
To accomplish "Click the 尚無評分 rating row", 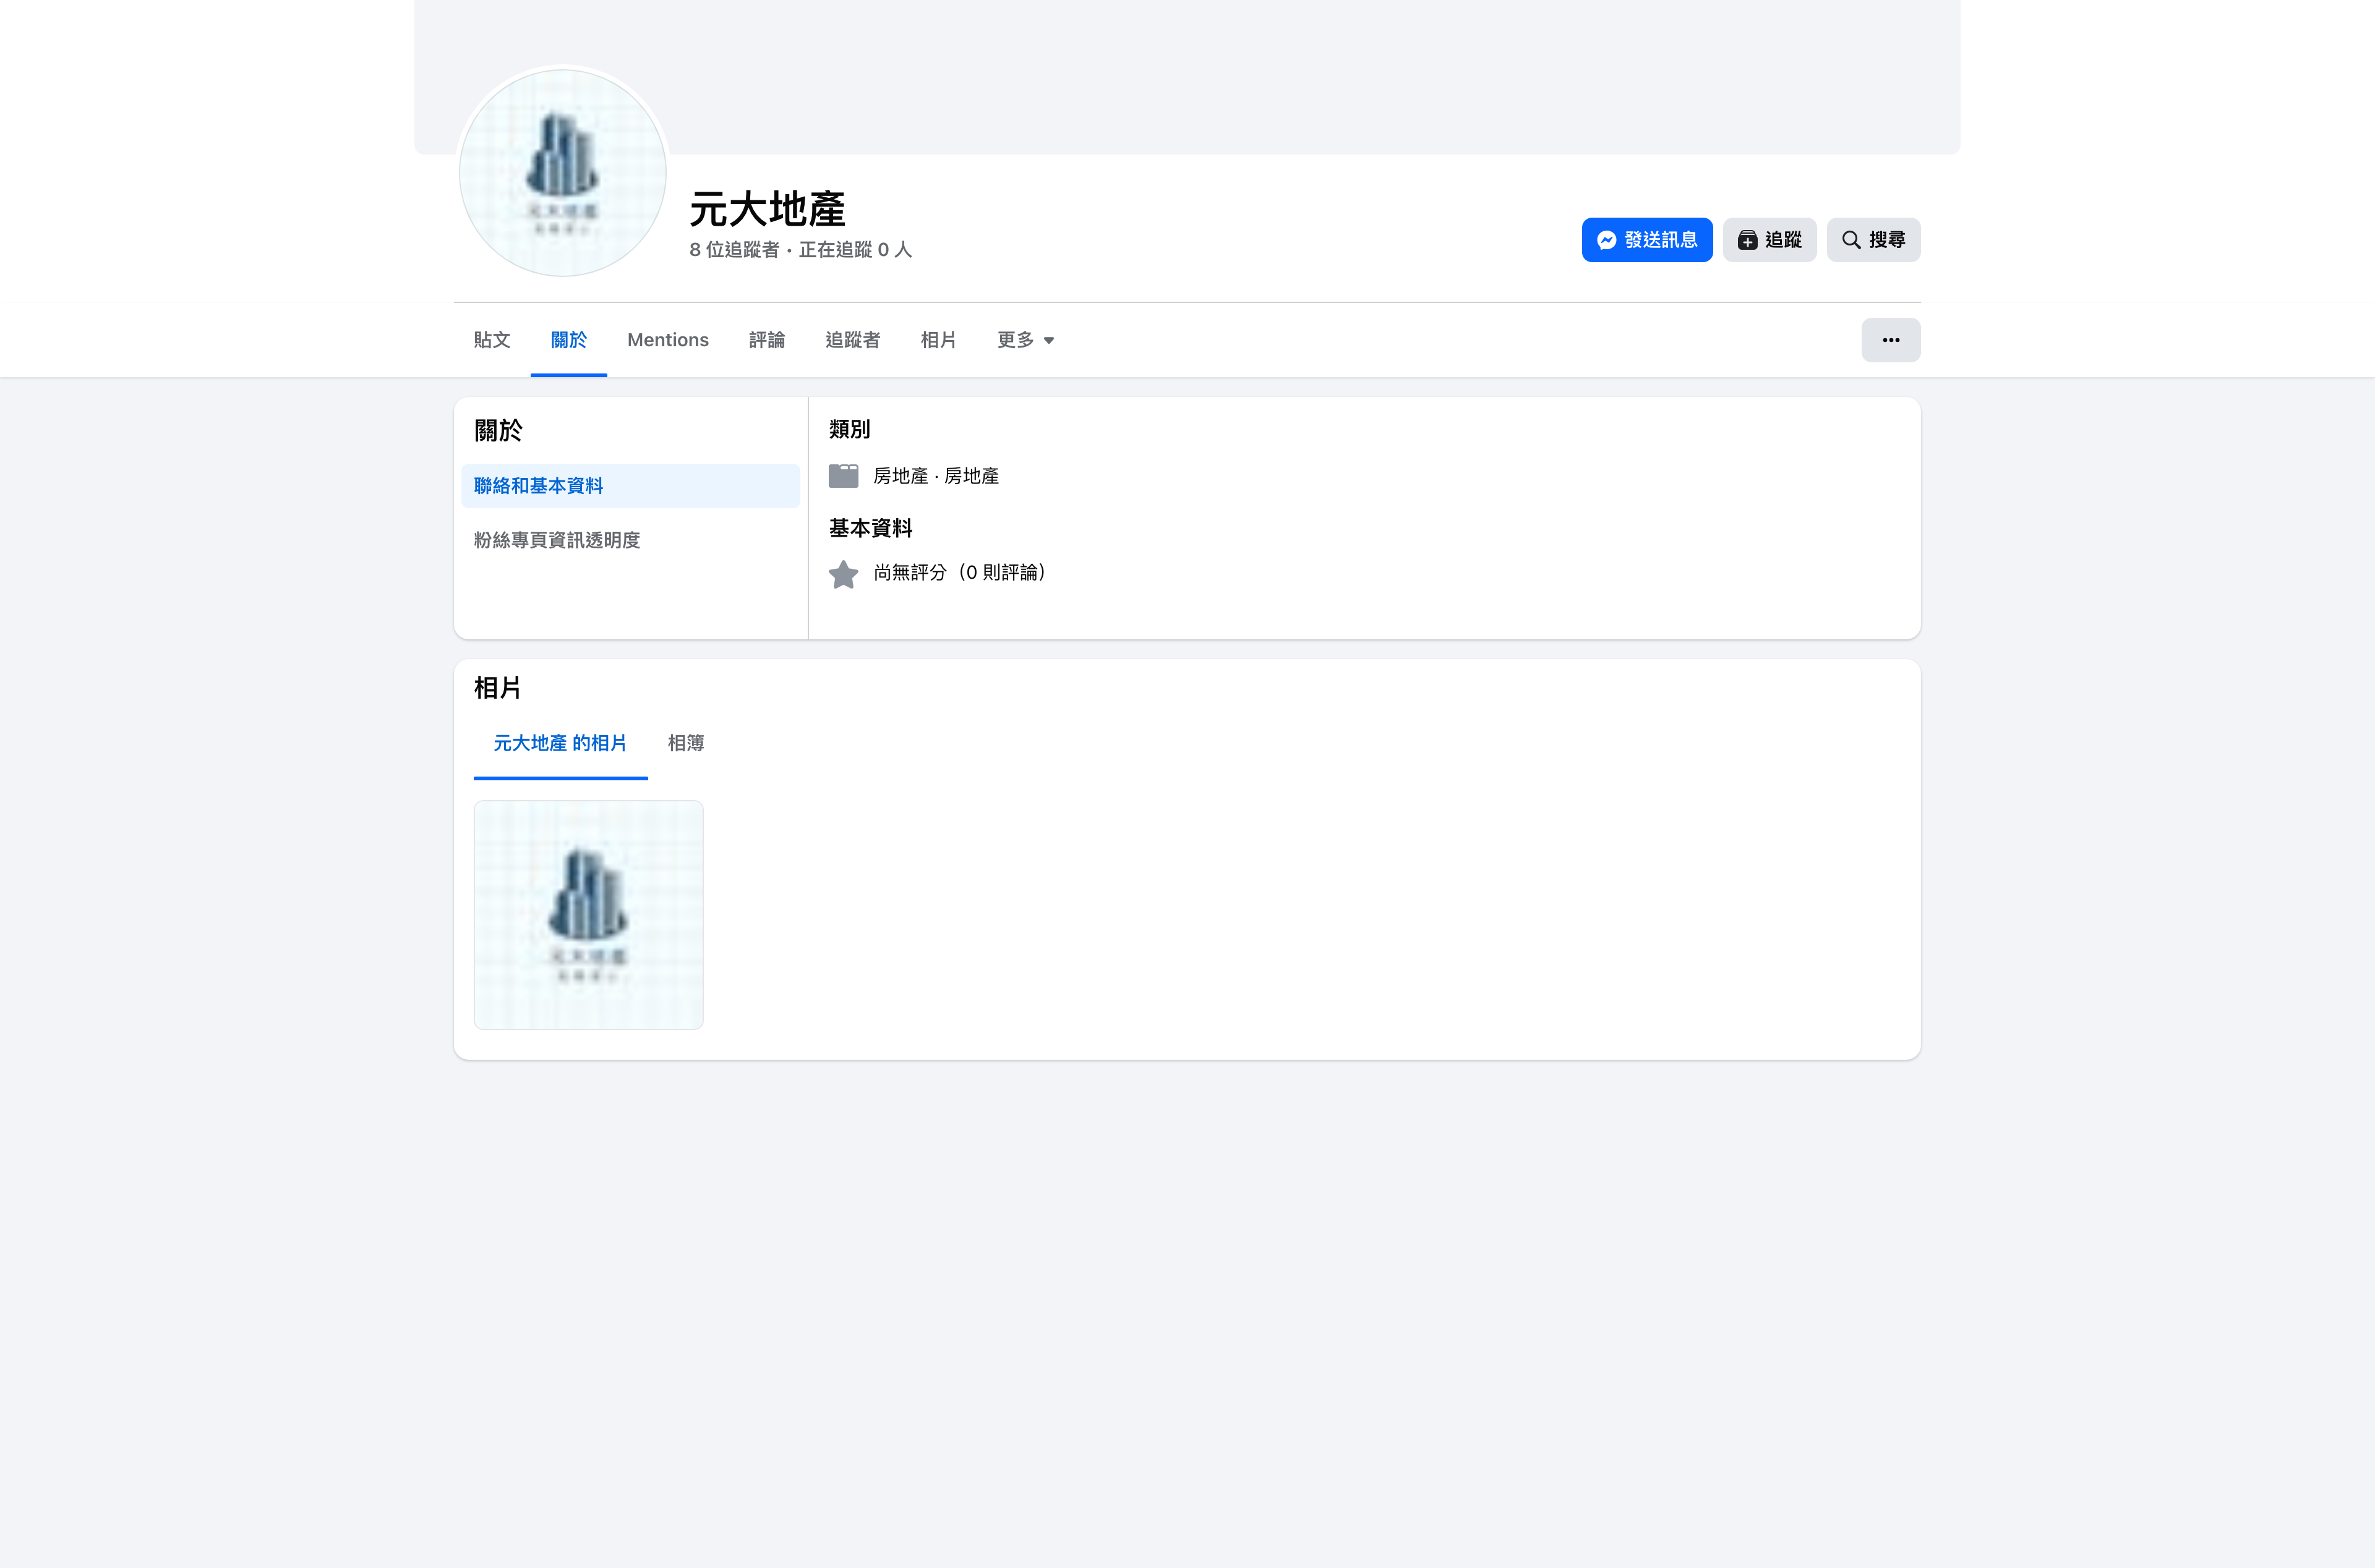I will [x=957, y=573].
